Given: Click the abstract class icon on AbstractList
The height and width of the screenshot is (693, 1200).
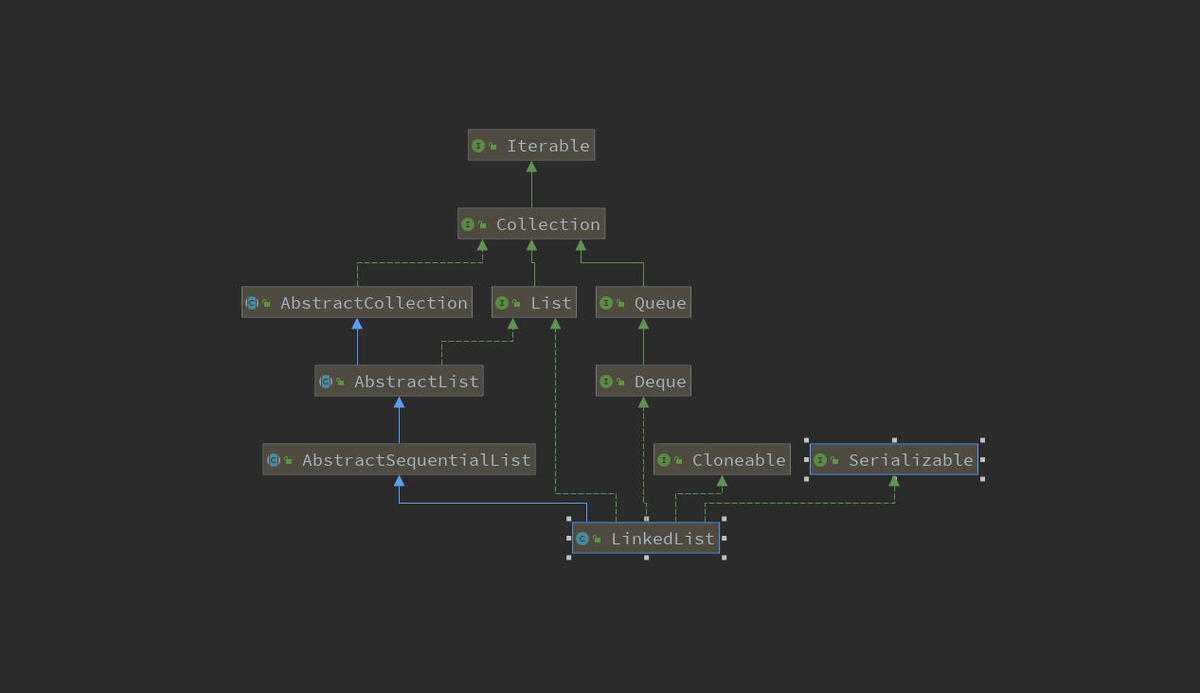Looking at the screenshot, I should (x=325, y=382).
